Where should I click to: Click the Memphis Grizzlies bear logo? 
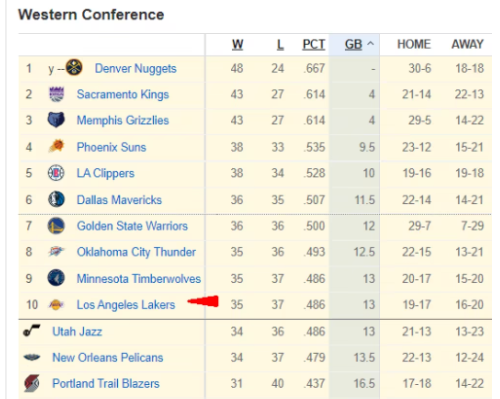click(56, 120)
